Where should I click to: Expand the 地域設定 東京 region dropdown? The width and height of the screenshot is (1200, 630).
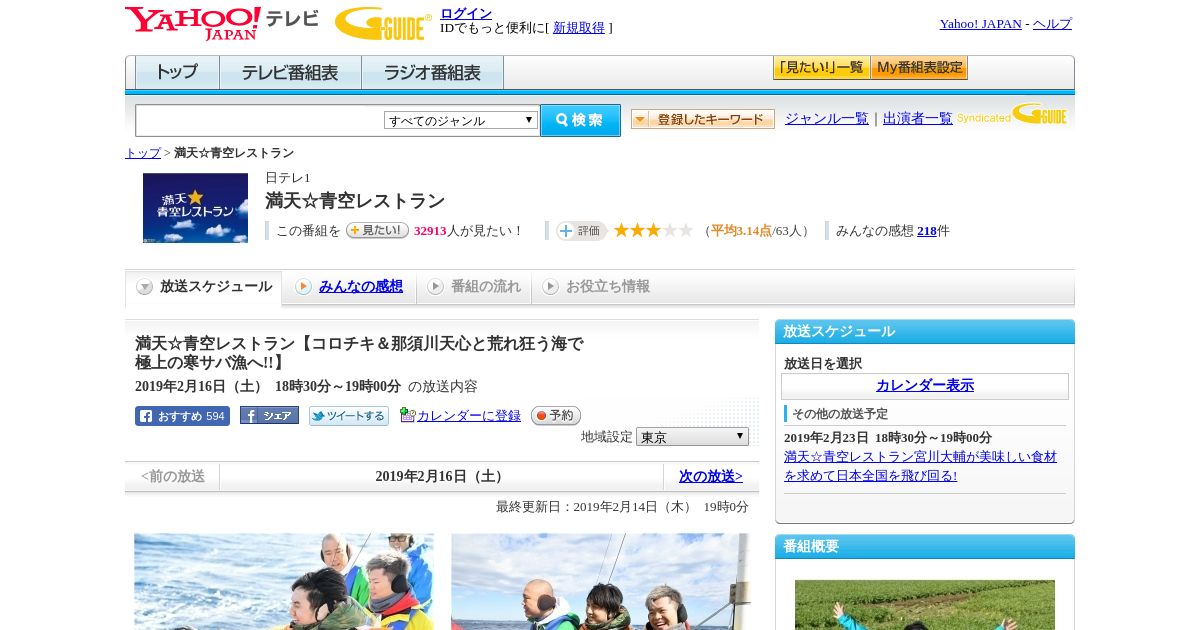[x=692, y=437]
